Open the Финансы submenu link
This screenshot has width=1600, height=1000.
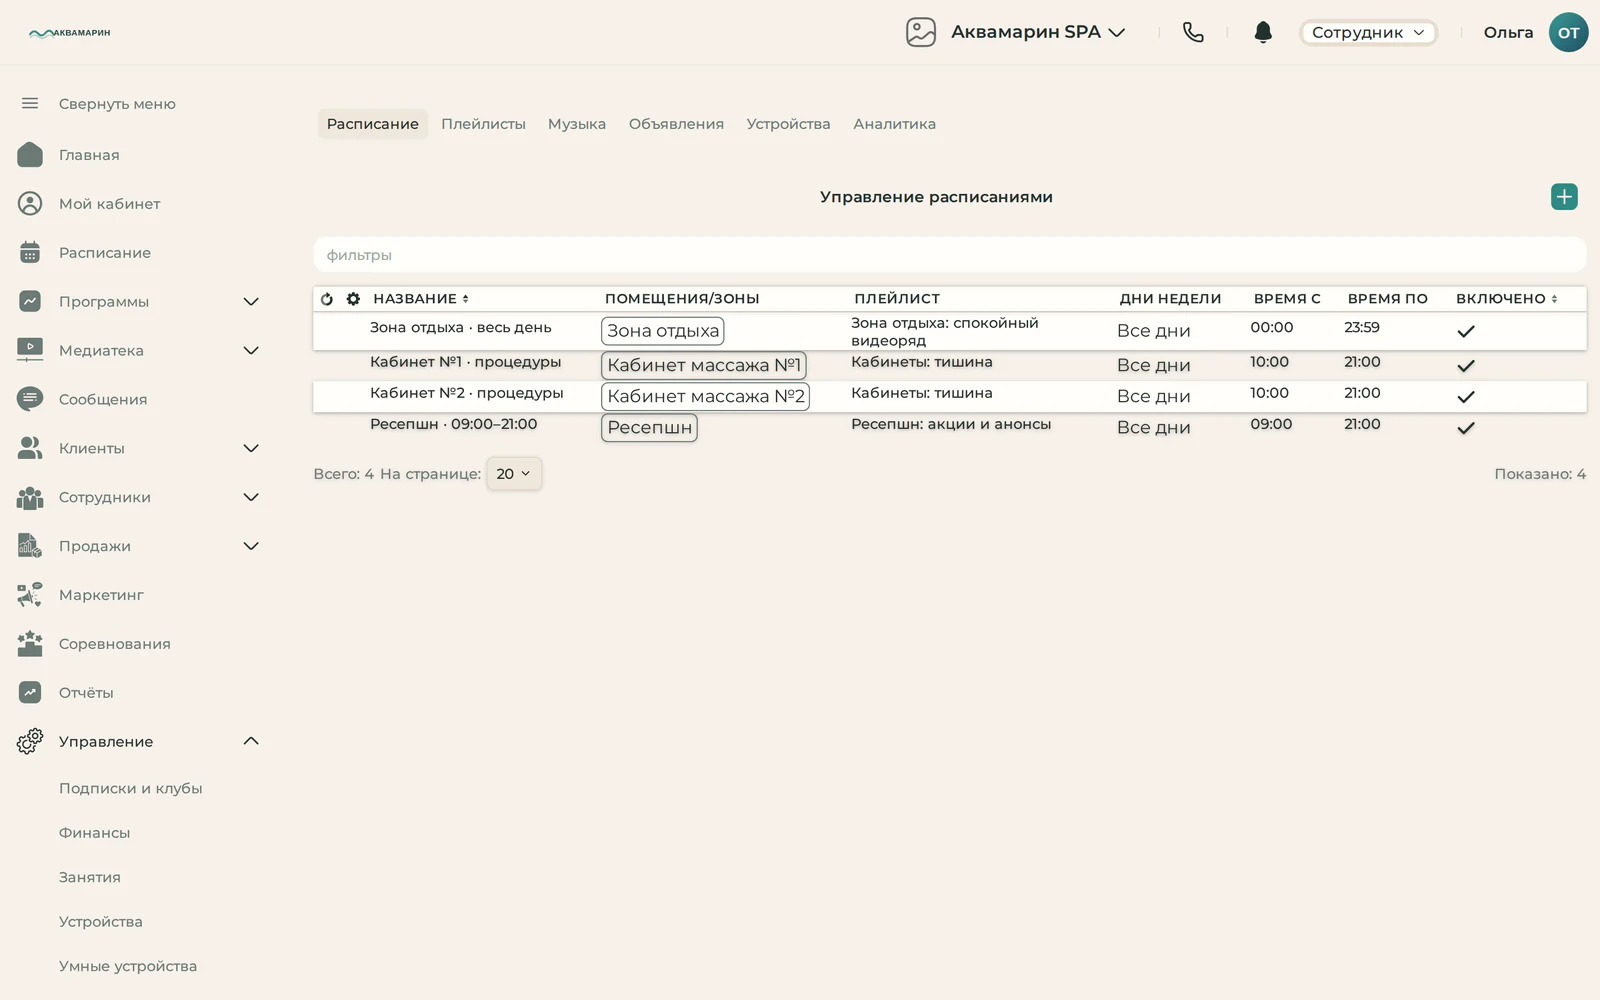[94, 832]
